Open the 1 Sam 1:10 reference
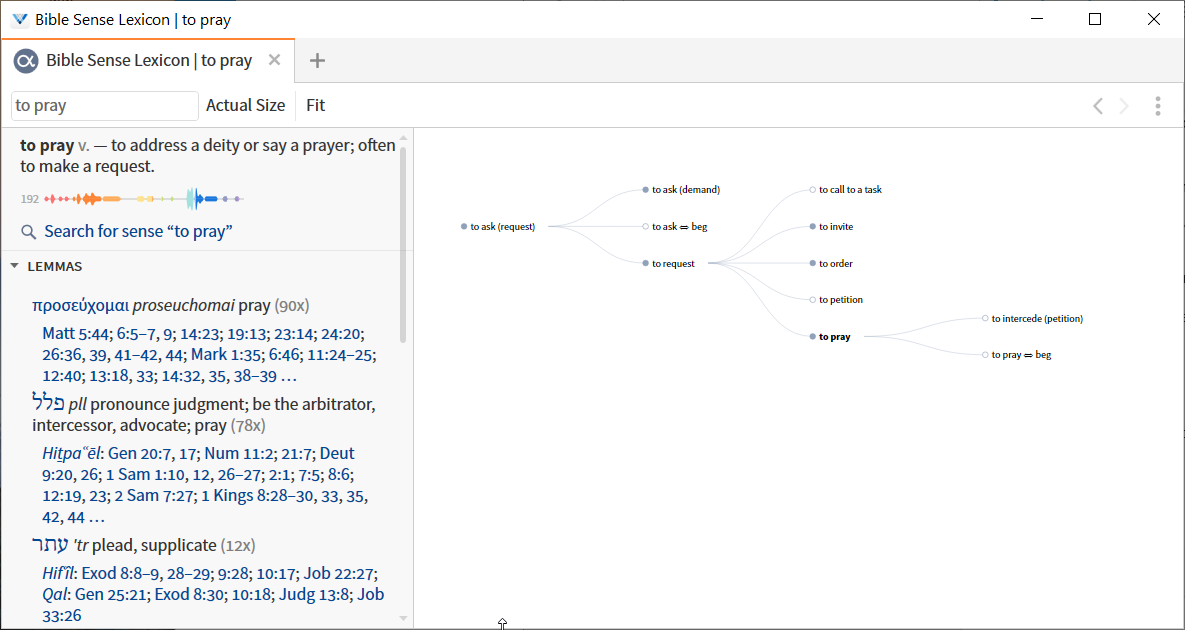 point(150,475)
